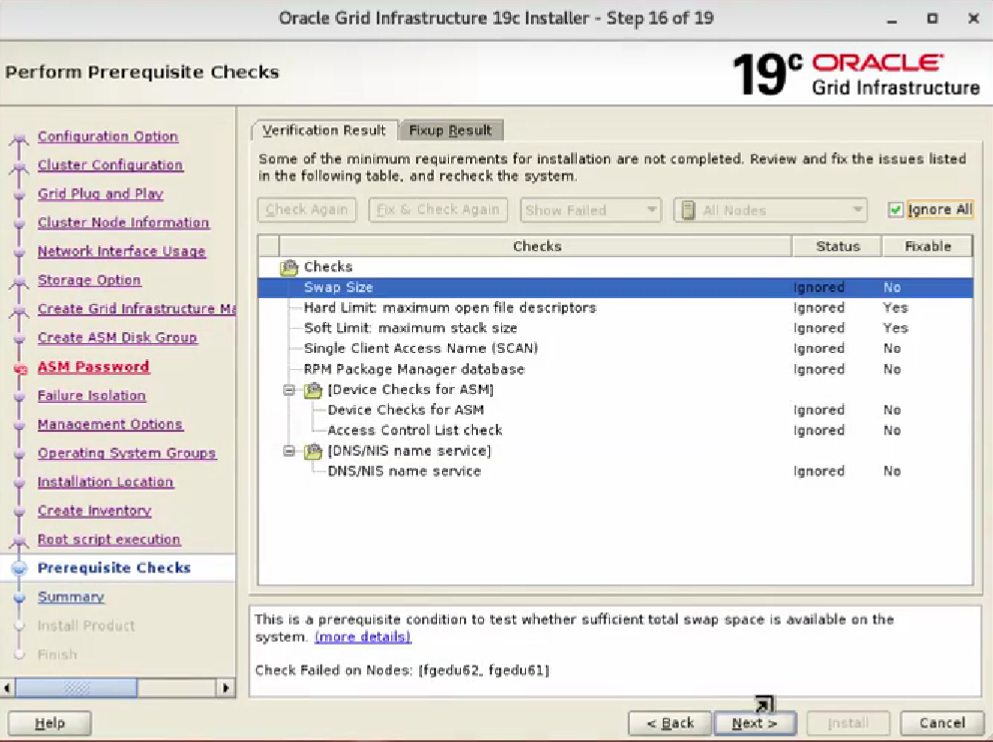This screenshot has width=993, height=742.
Task: Click the Checks column header
Action: (x=536, y=246)
